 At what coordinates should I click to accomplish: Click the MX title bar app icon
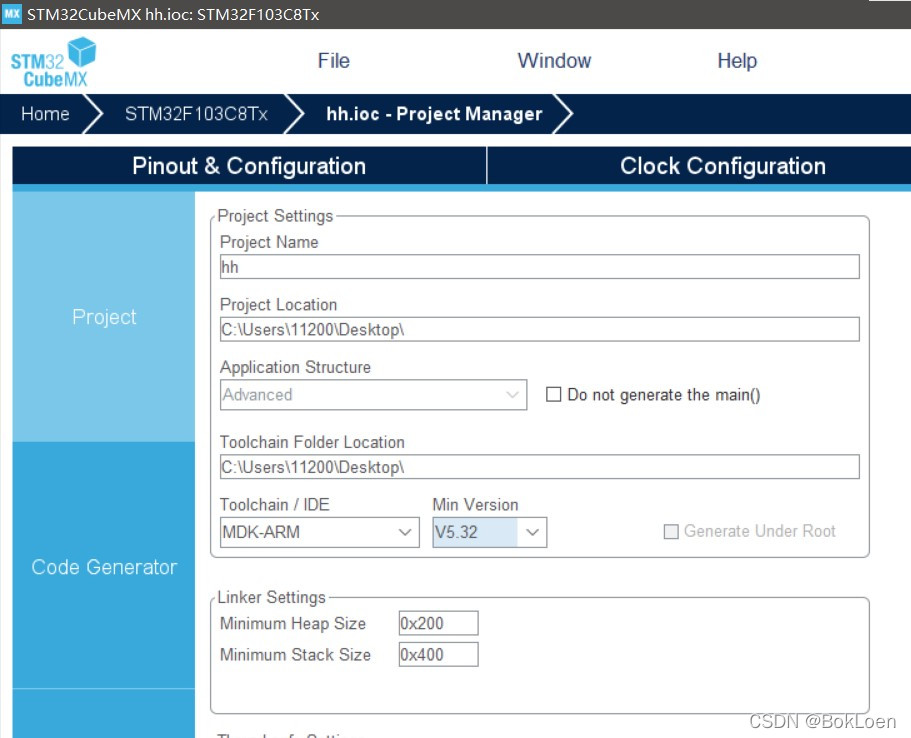pos(12,14)
